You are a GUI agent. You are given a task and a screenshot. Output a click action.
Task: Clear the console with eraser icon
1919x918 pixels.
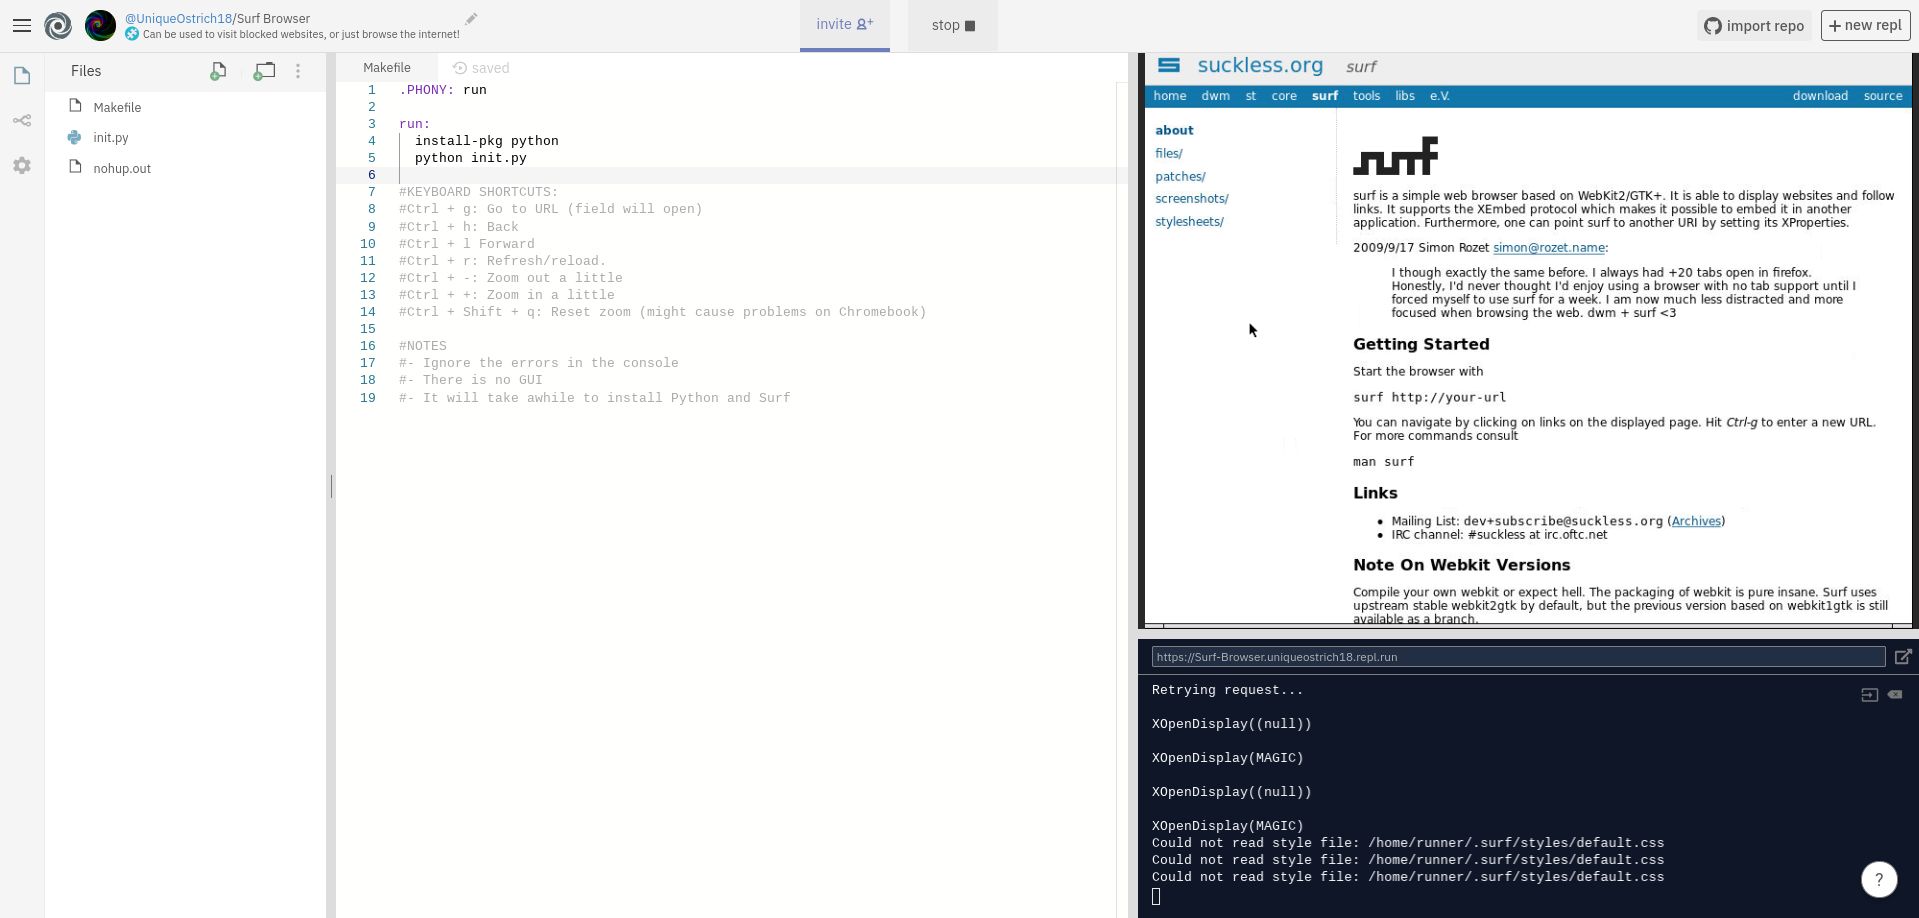1895,695
